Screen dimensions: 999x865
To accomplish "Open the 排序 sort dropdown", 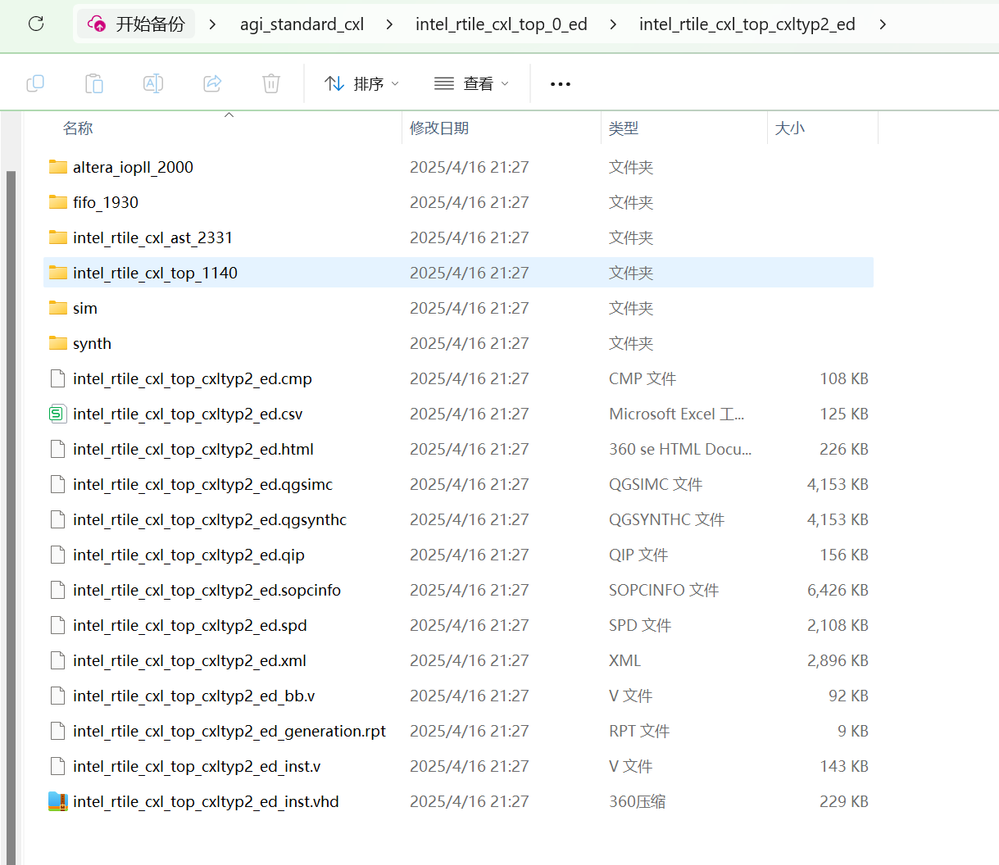I will tap(361, 83).
